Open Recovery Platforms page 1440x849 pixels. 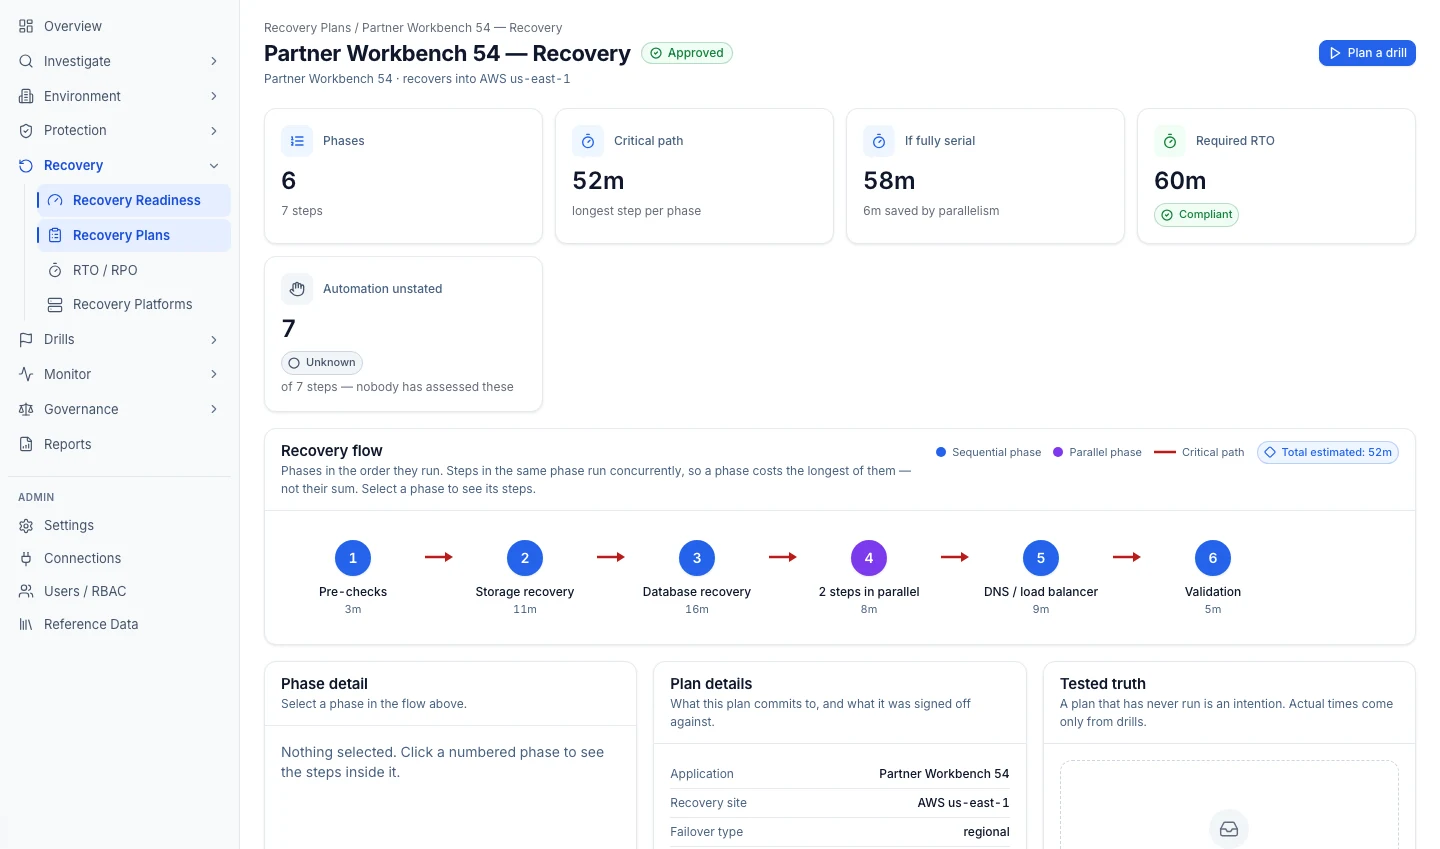[x=134, y=304]
